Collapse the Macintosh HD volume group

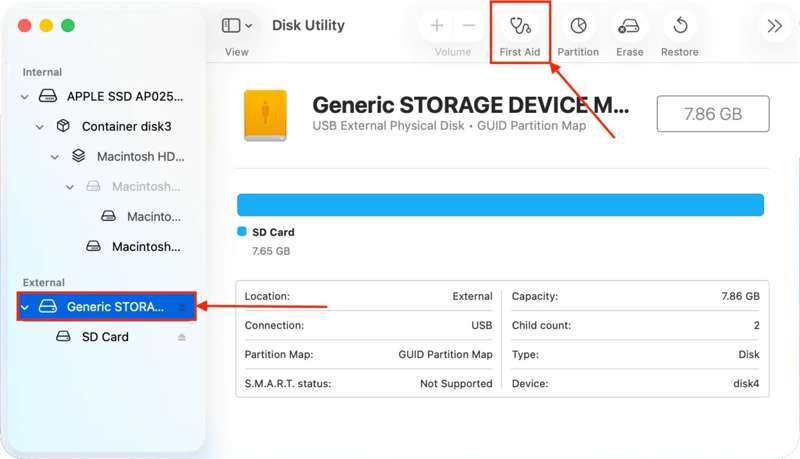click(x=55, y=157)
